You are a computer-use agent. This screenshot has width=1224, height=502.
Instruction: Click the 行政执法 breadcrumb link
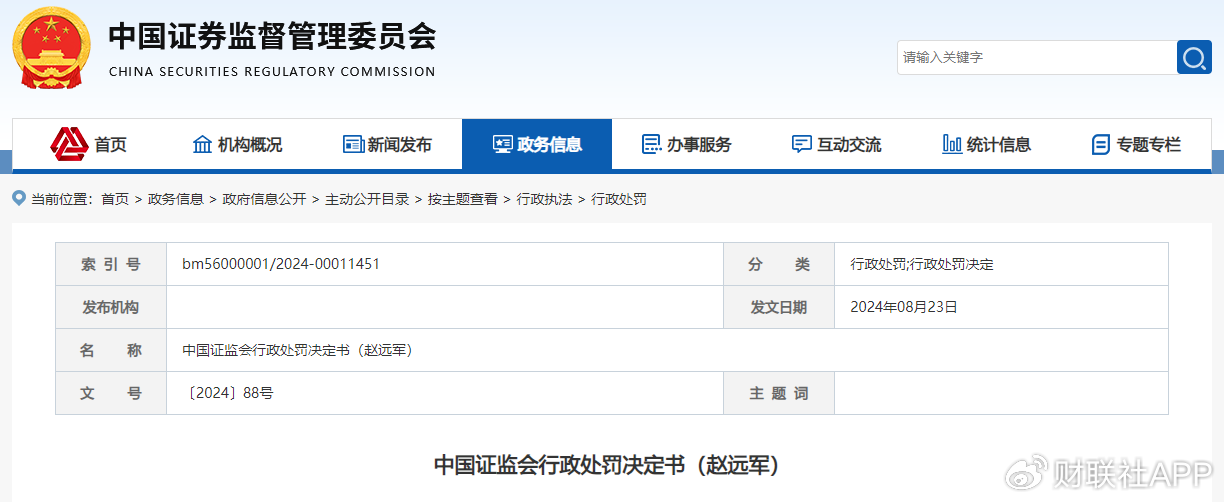pos(544,199)
